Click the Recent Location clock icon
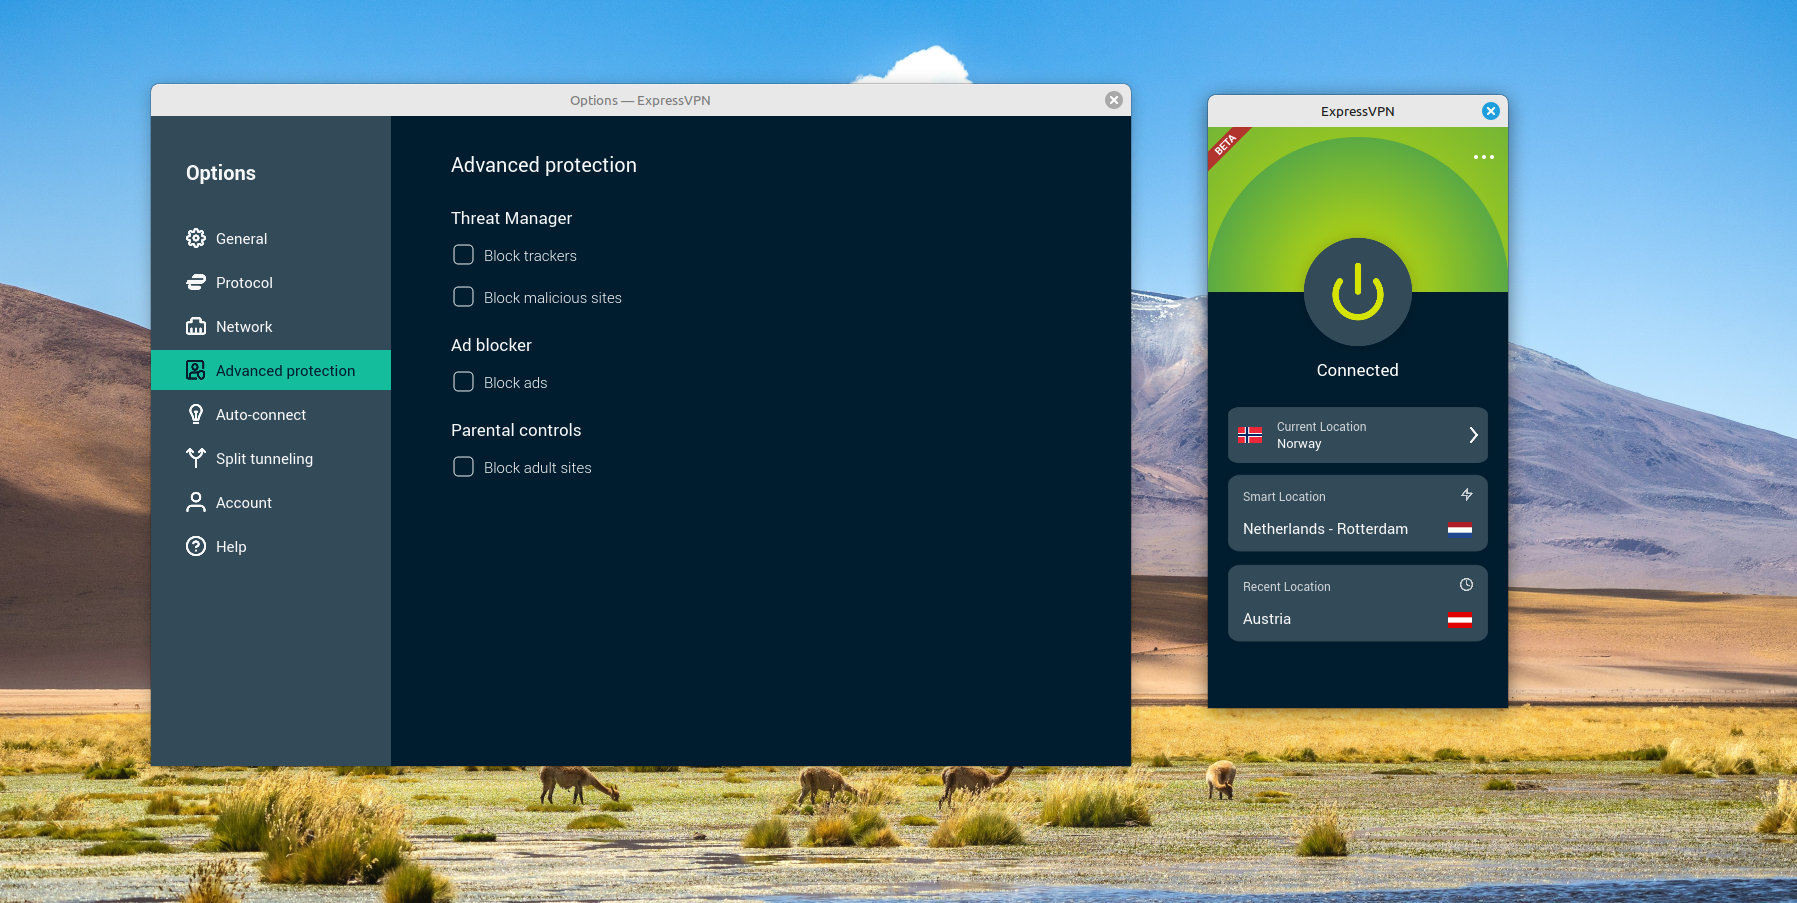Viewport: 1797px width, 903px height. click(x=1467, y=585)
